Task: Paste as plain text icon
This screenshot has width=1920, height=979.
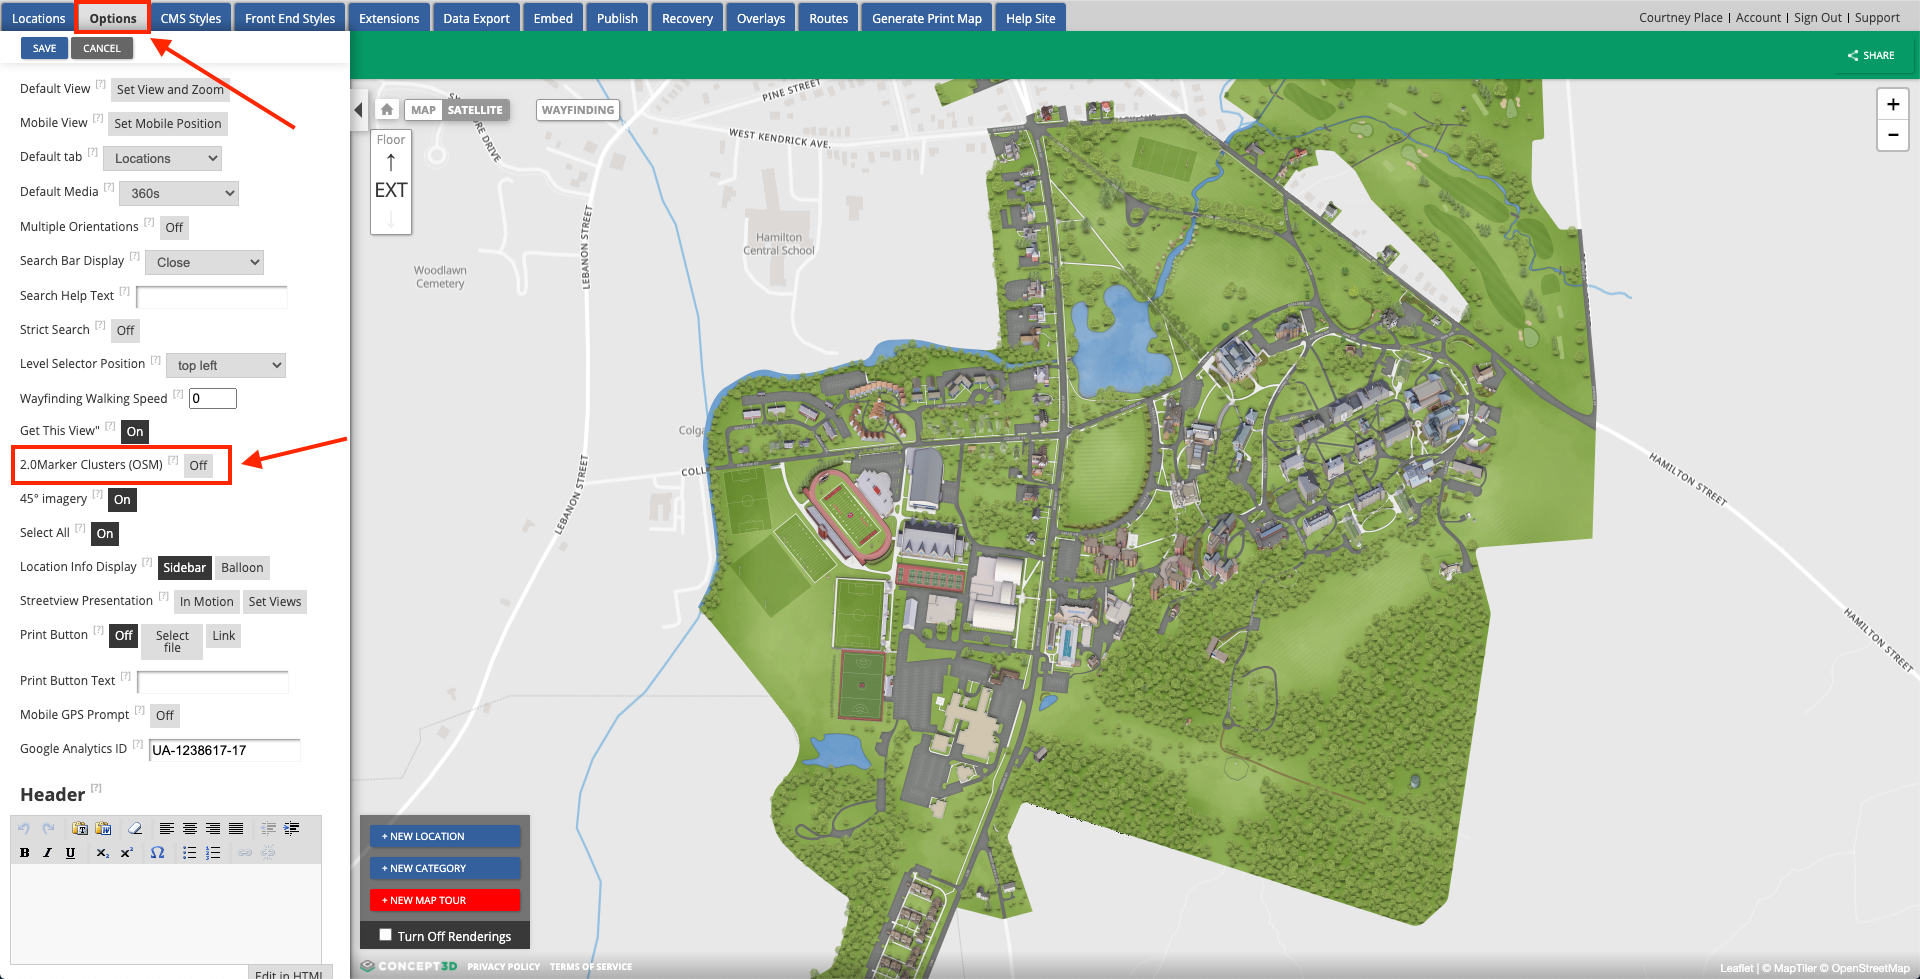Action: (80, 828)
